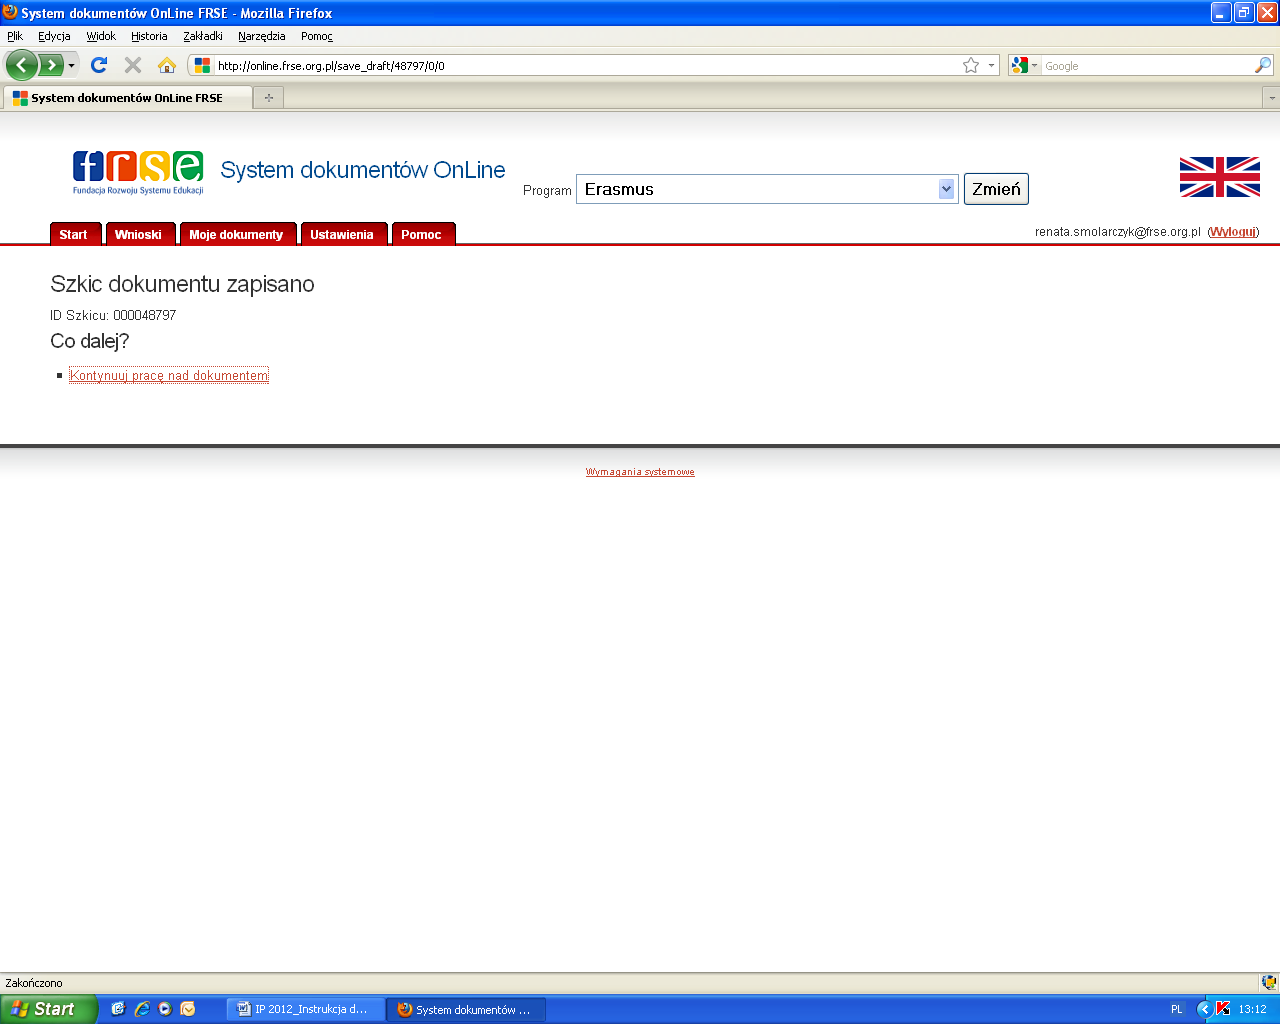Image resolution: width=1280 pixels, height=1024 pixels.
Task: Click the Wyloguj link
Action: pyautogui.click(x=1233, y=232)
